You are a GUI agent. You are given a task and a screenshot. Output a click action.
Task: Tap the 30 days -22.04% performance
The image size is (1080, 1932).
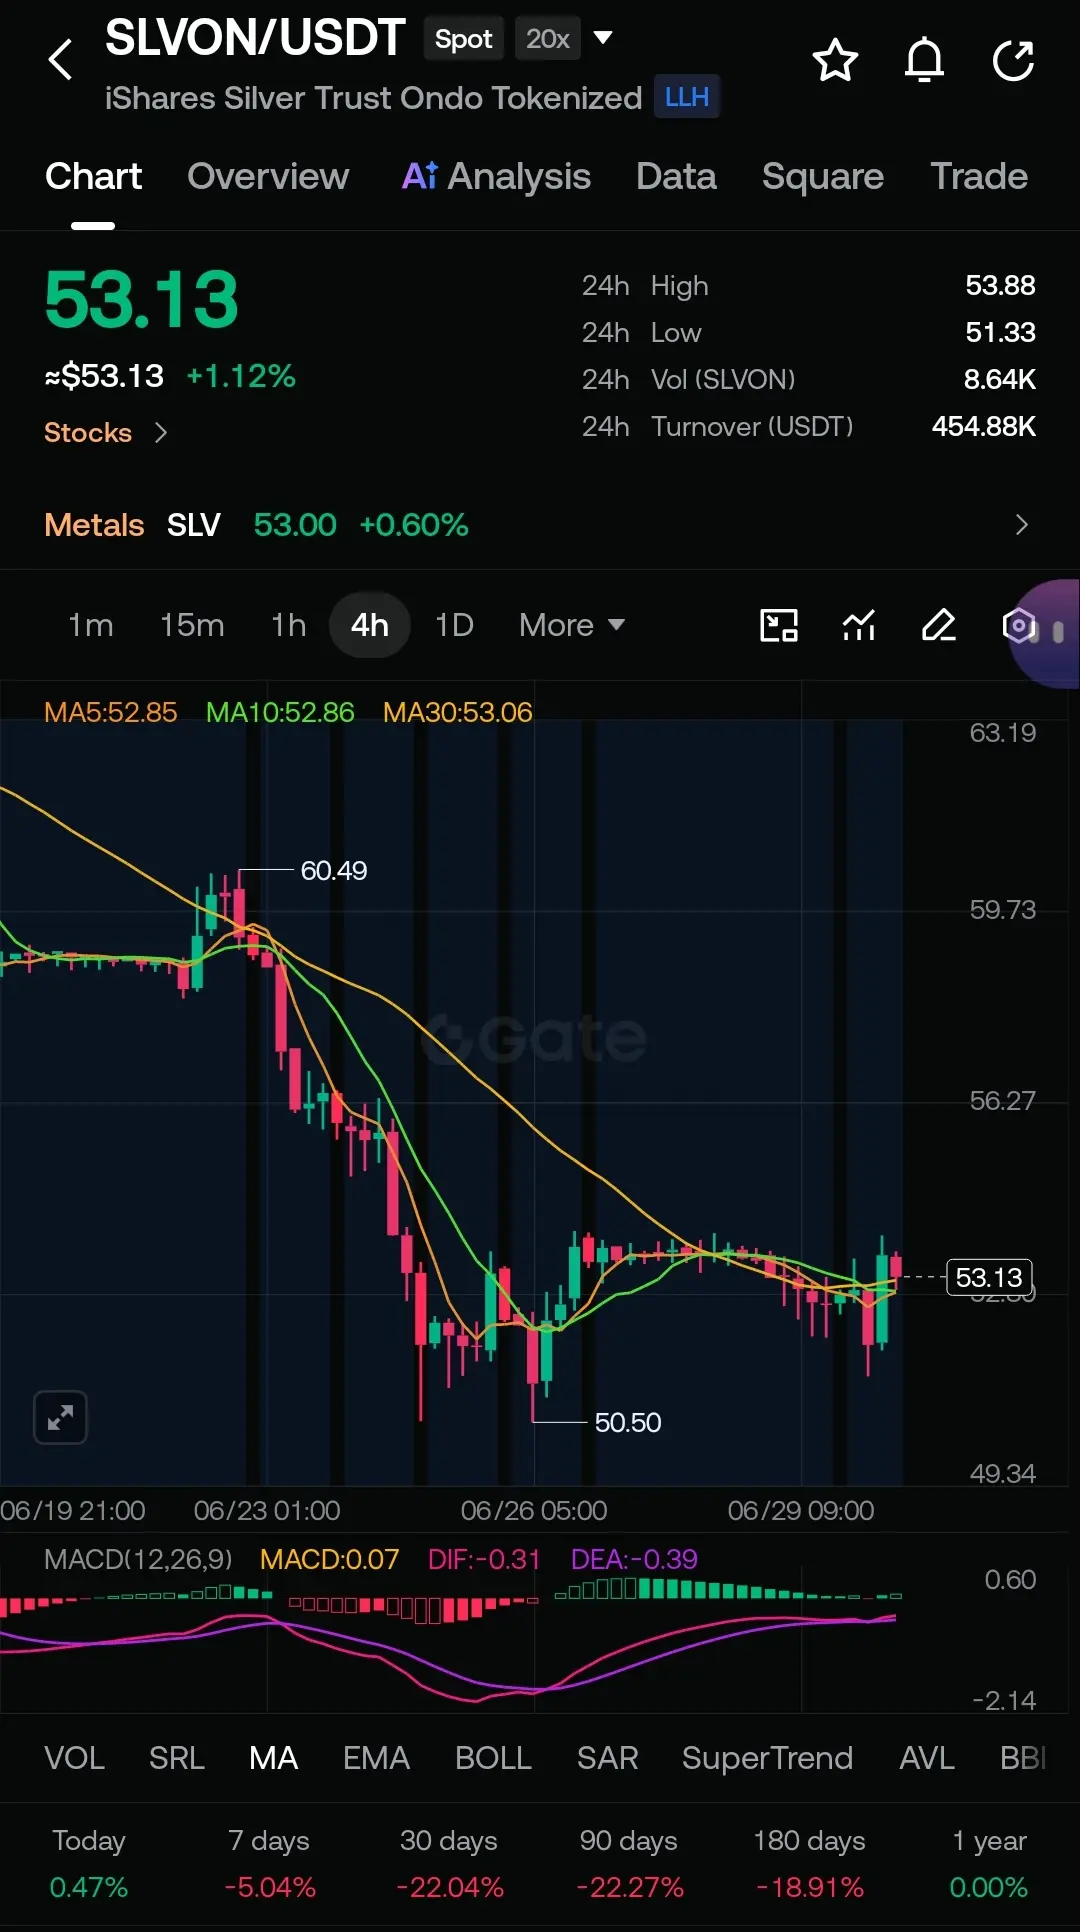point(449,1863)
